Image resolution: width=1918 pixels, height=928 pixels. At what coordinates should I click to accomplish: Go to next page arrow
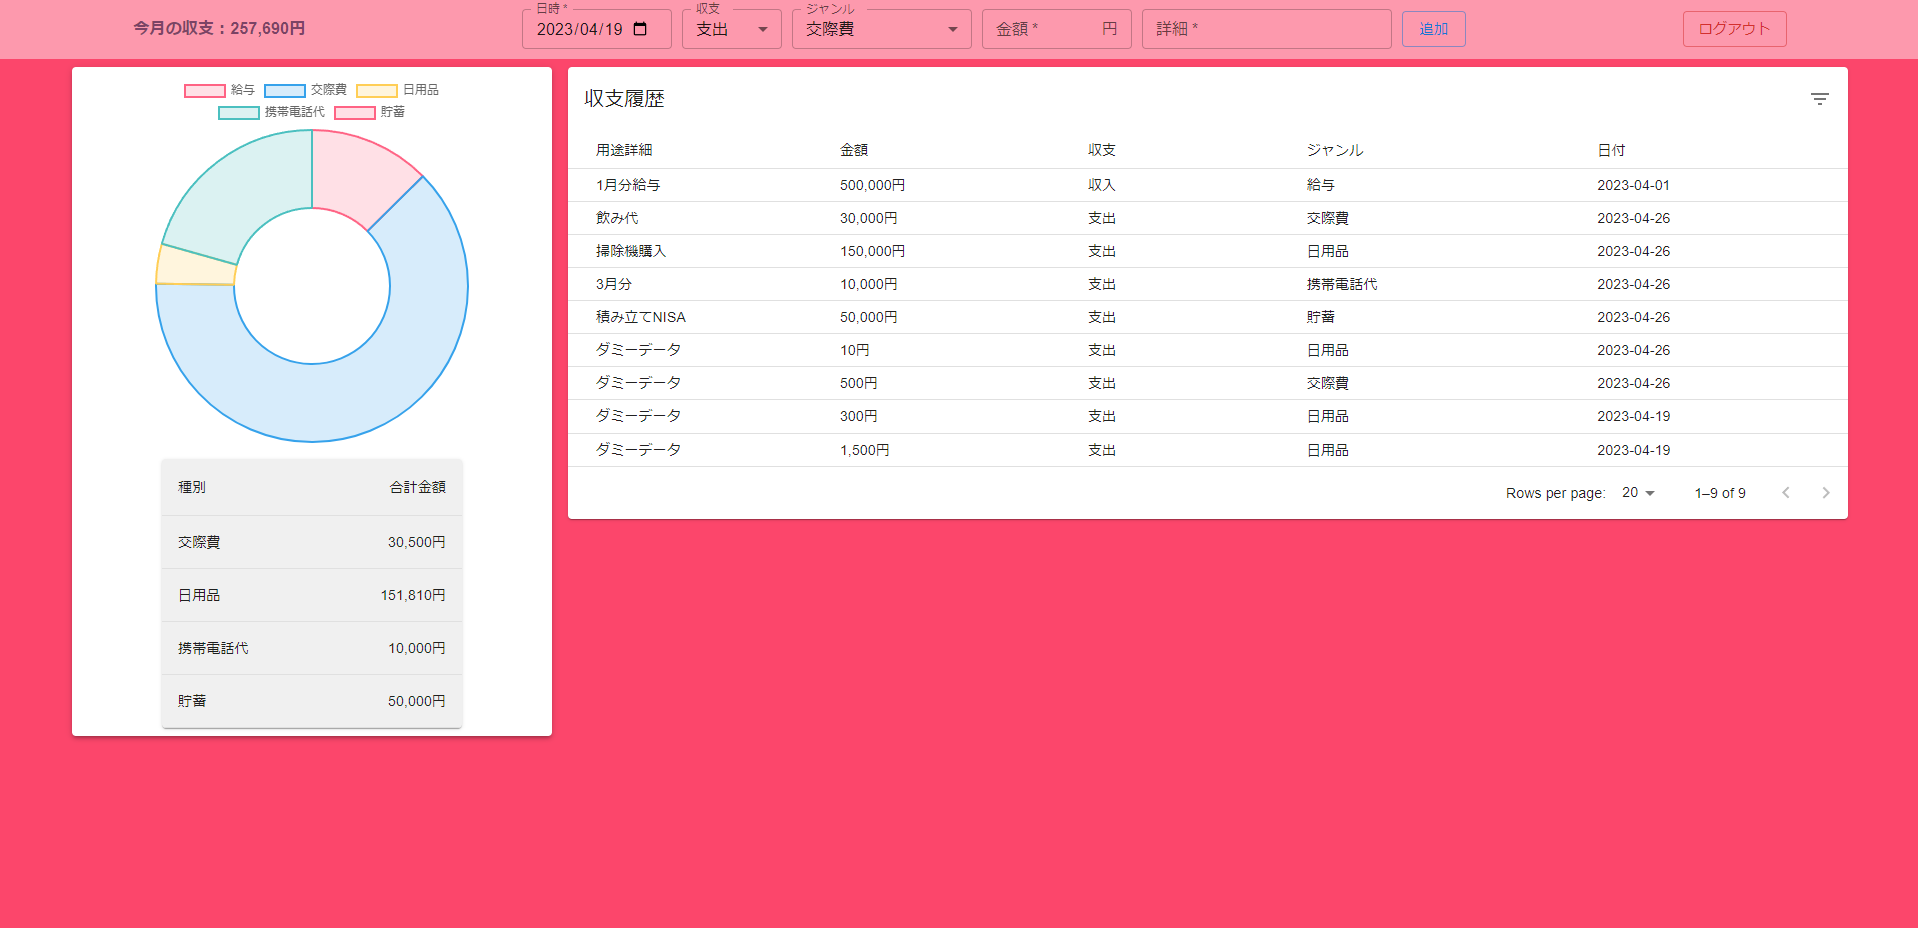pyautogui.click(x=1825, y=493)
